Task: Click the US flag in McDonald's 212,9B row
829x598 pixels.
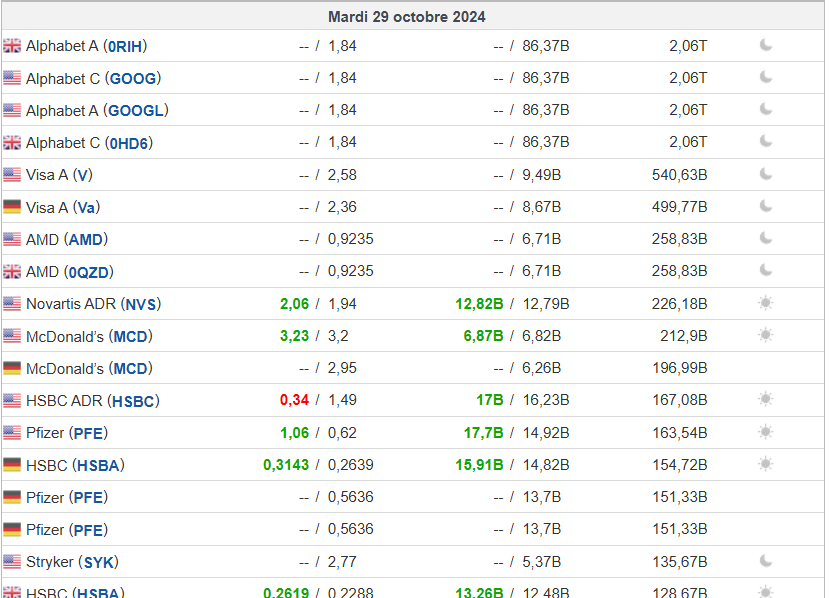Action: [x=12, y=336]
